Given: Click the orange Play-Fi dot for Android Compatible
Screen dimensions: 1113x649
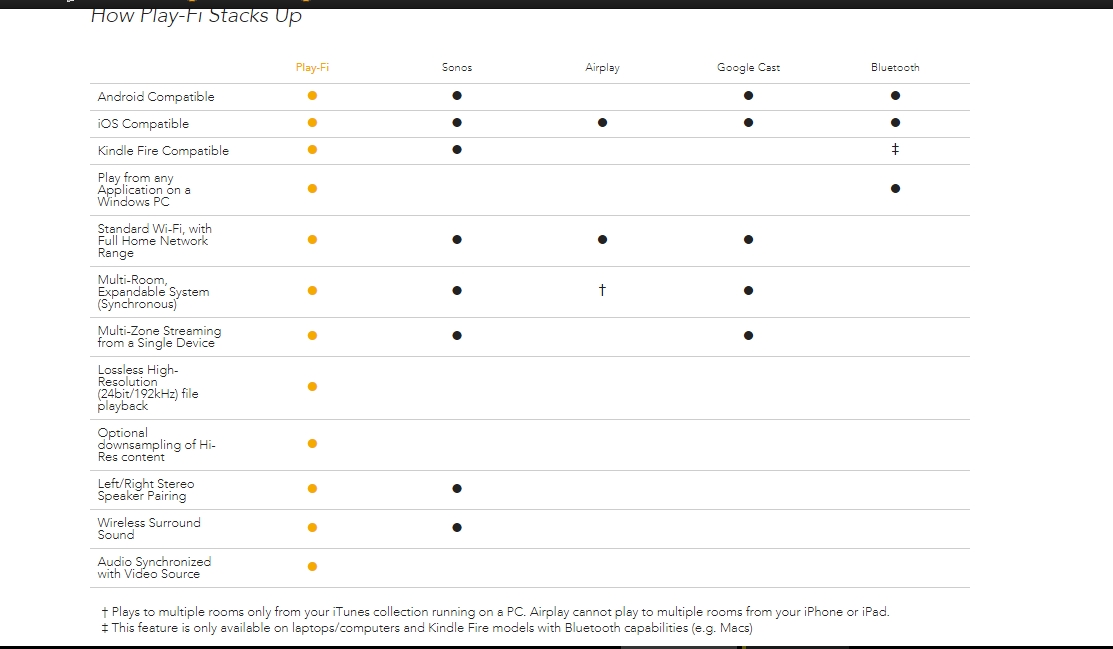Looking at the screenshot, I should 312,96.
